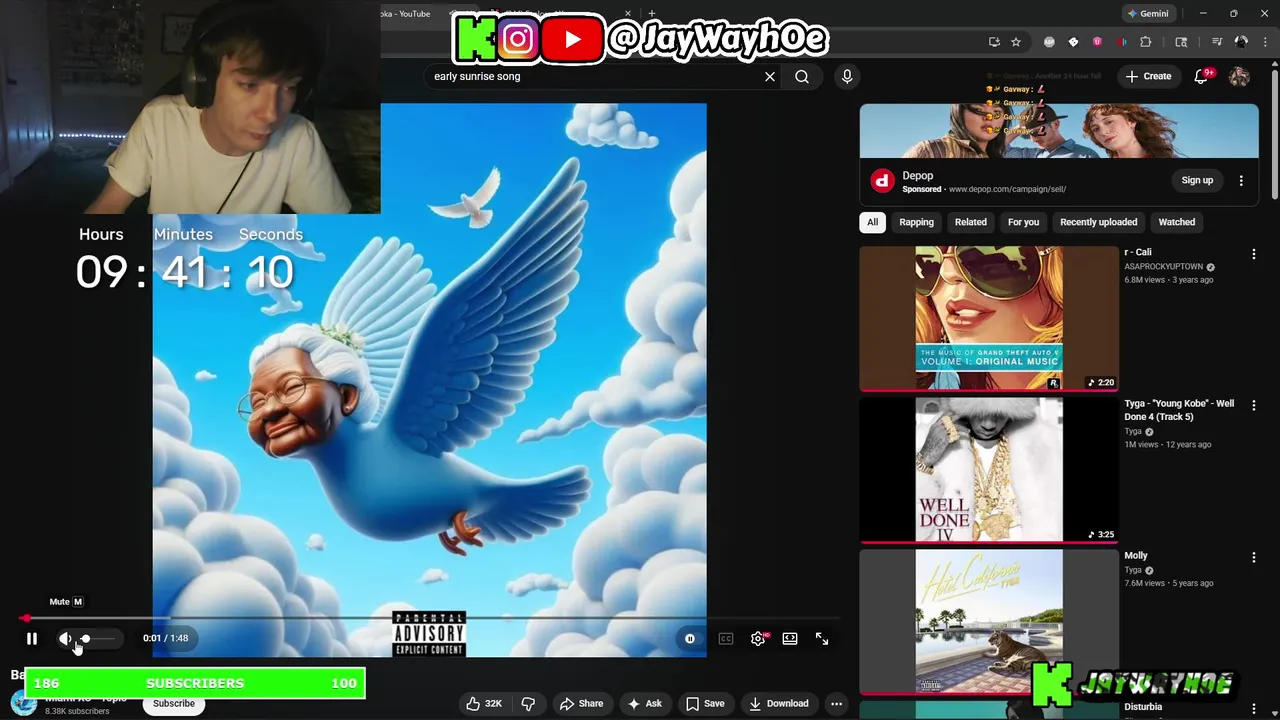This screenshot has height=720, width=1280.
Task: Open the more actions menu under the video
Action: coord(836,703)
